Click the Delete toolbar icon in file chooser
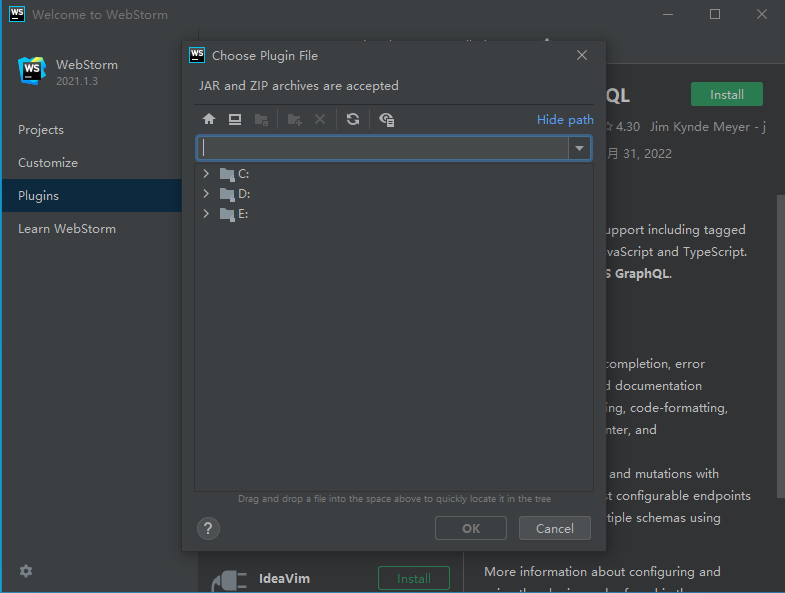785x593 pixels. point(320,119)
